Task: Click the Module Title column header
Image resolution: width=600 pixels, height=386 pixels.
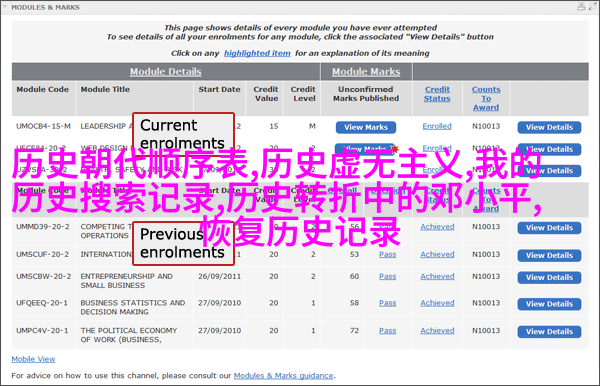Action: 105,89
